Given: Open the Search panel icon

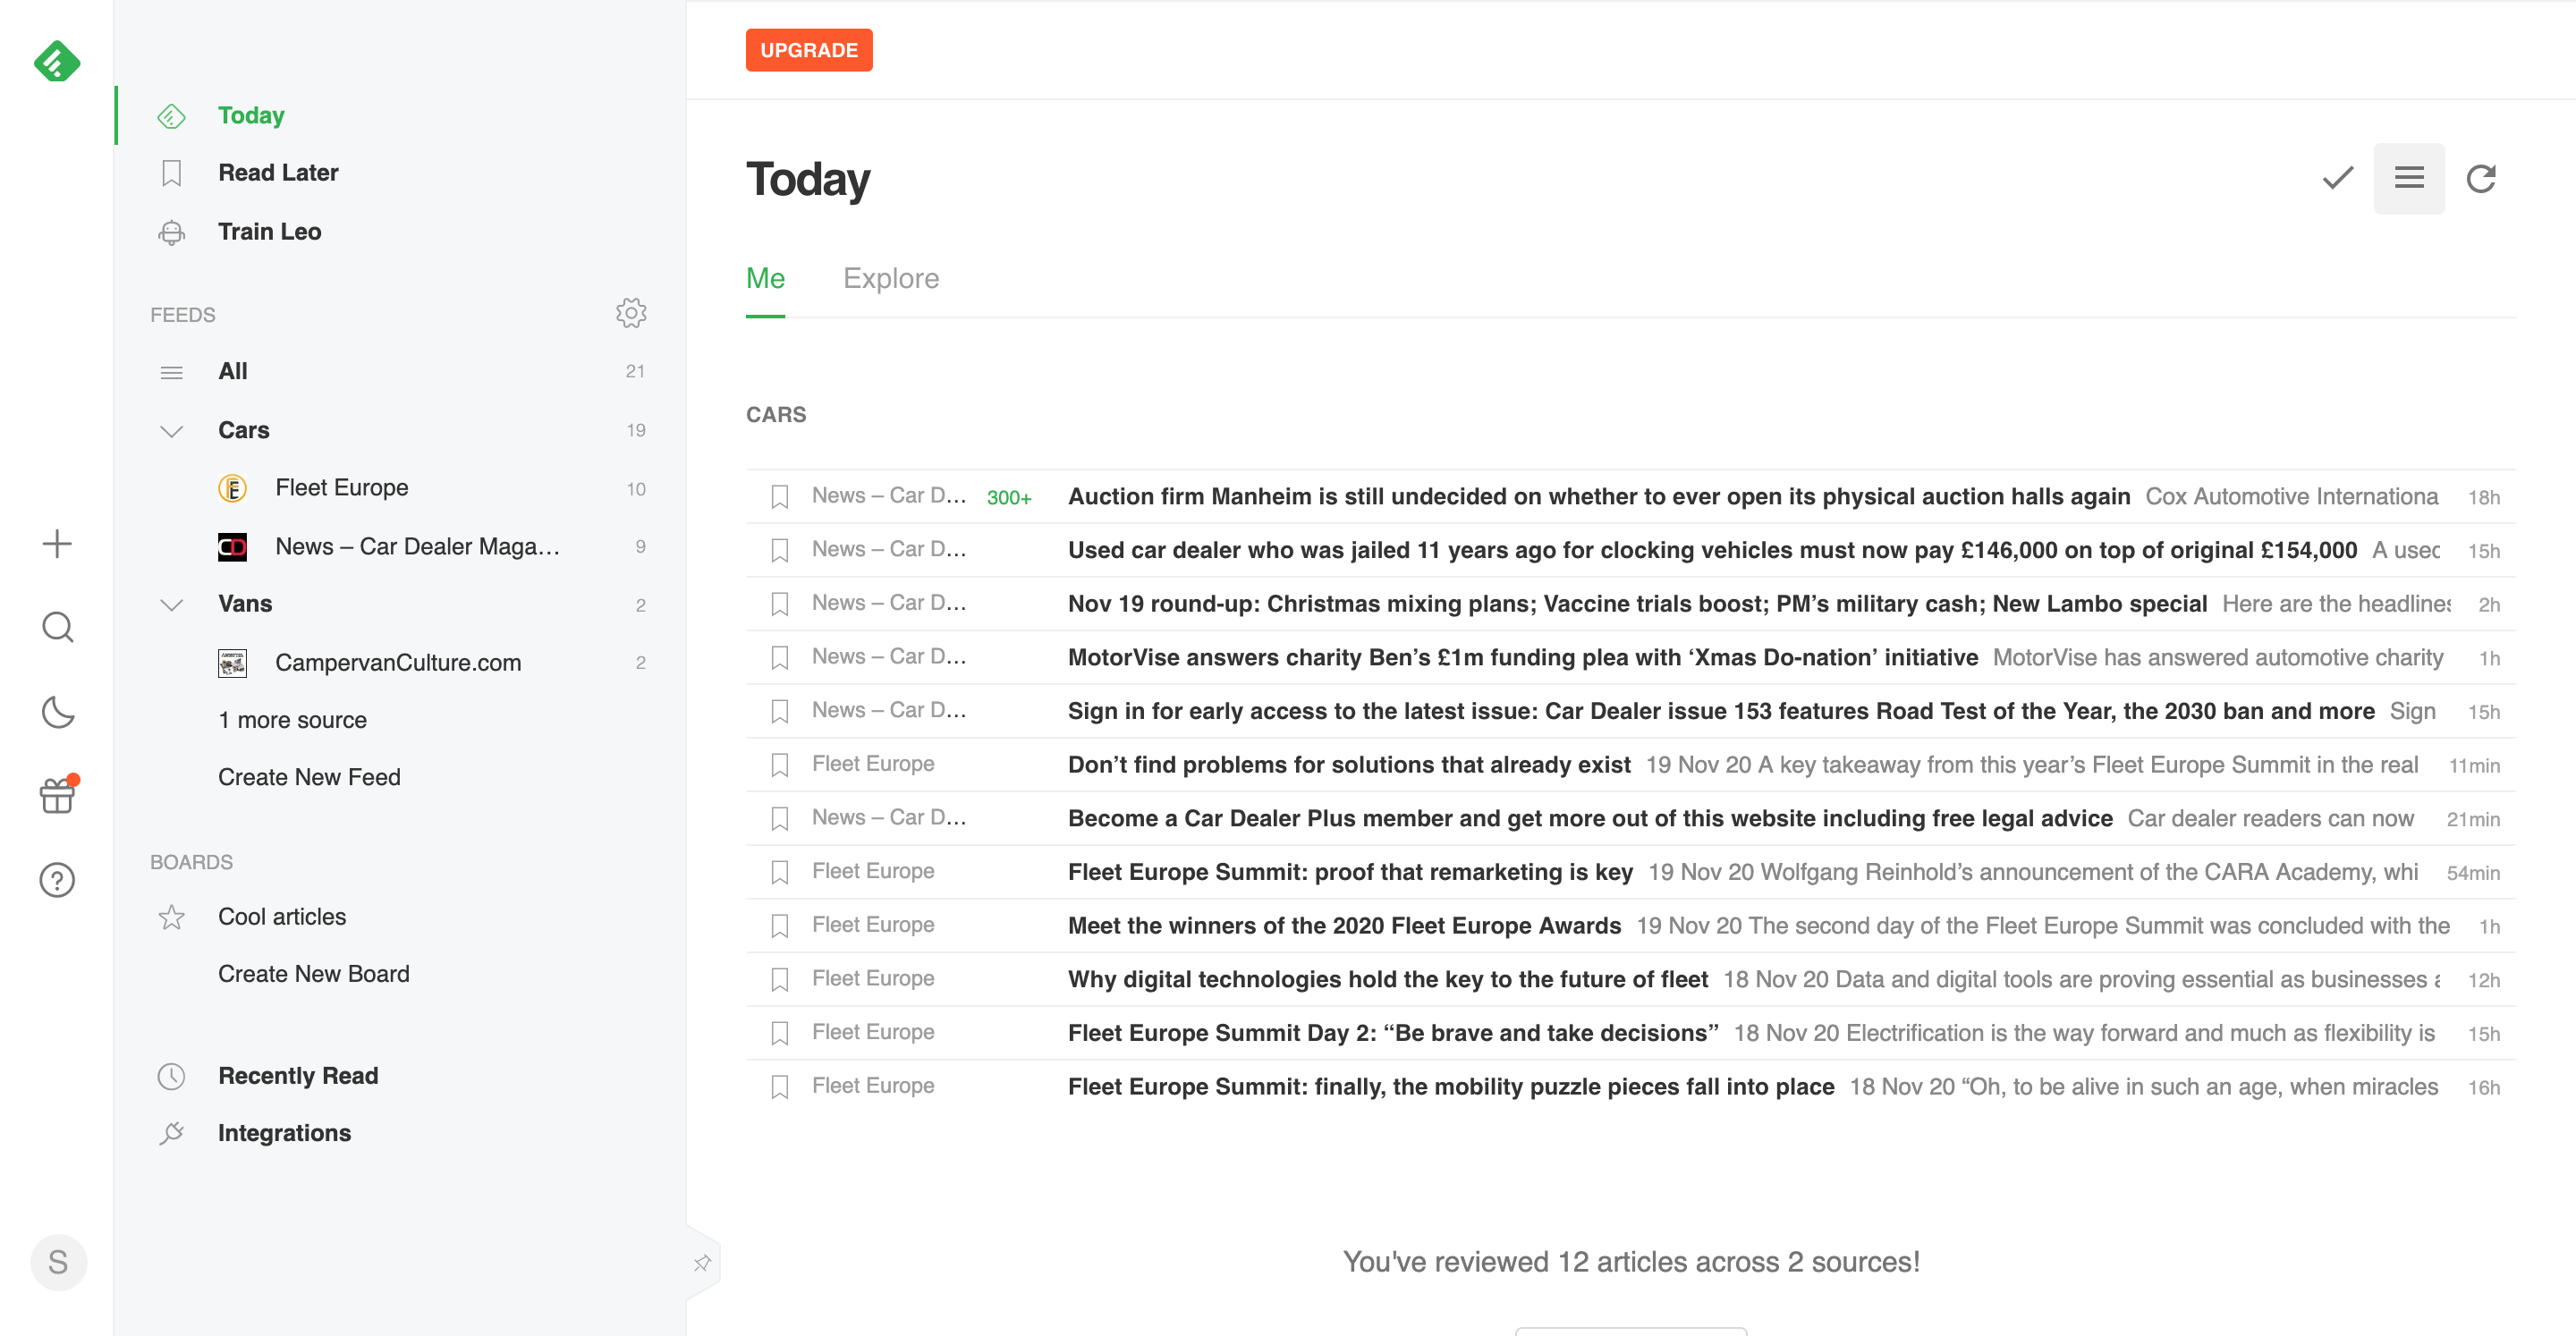Looking at the screenshot, I should tap(58, 627).
